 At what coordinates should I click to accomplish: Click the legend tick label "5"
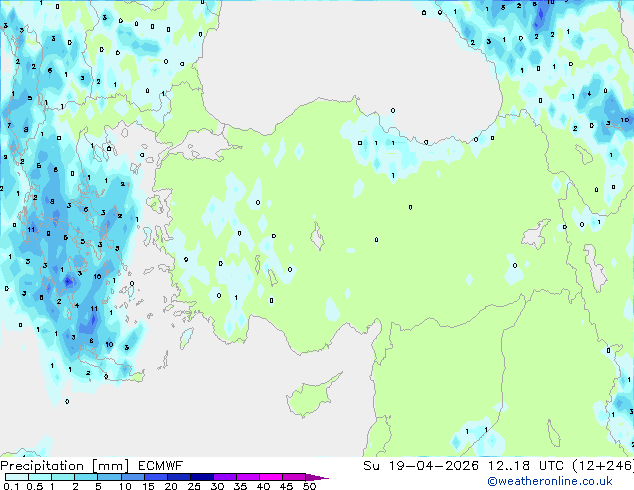click(x=98, y=486)
